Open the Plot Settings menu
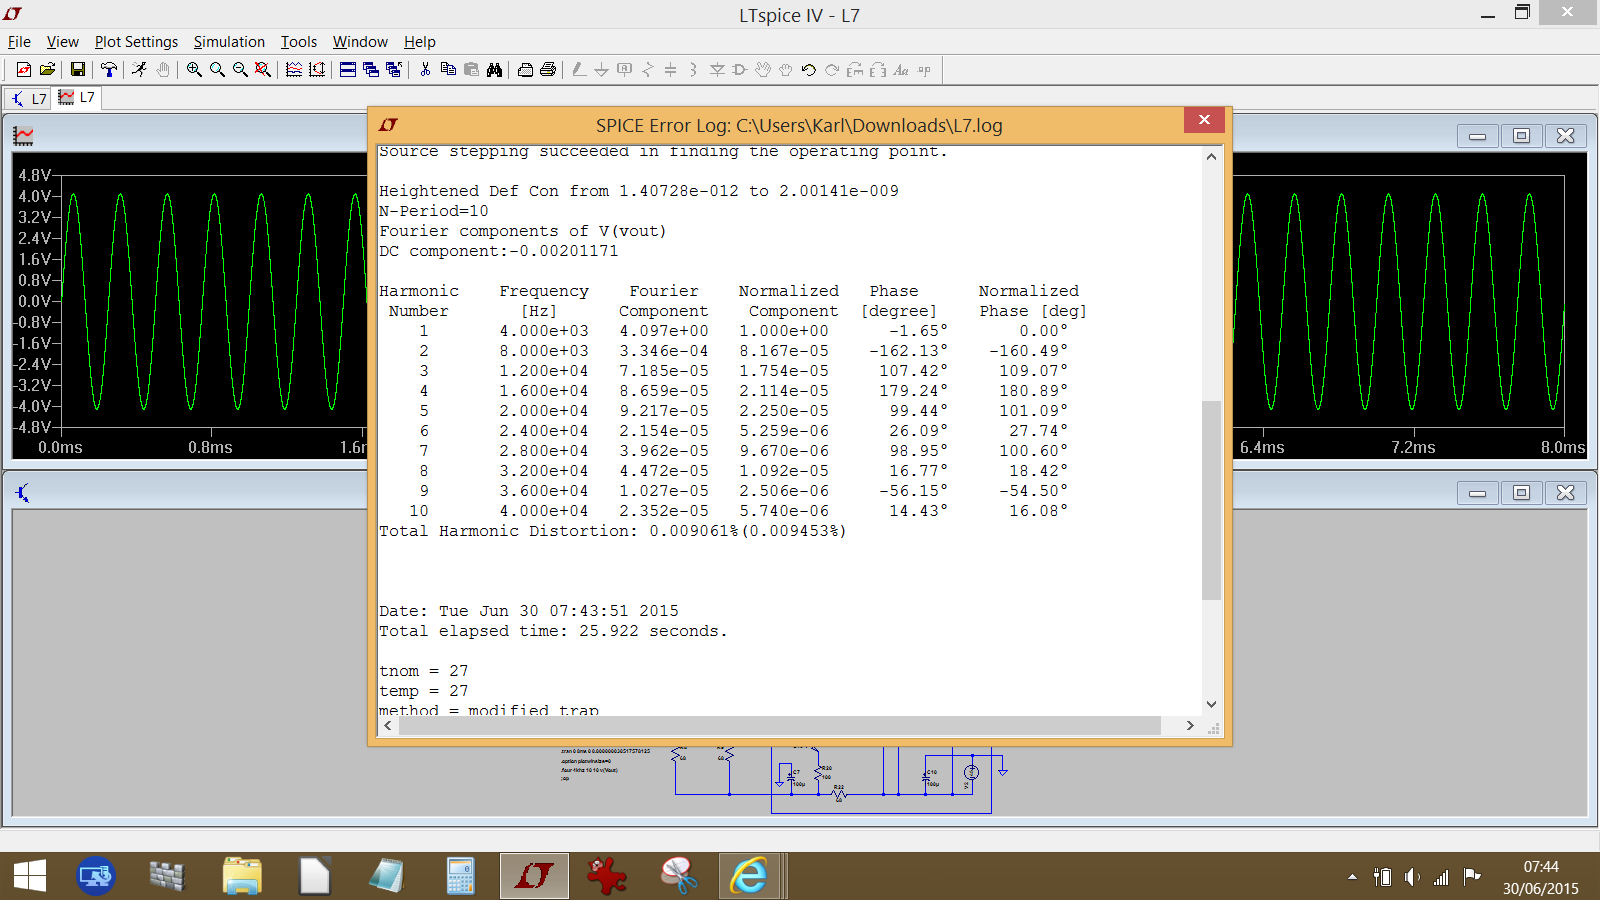Screen dimensions: 1600x900 tap(136, 42)
